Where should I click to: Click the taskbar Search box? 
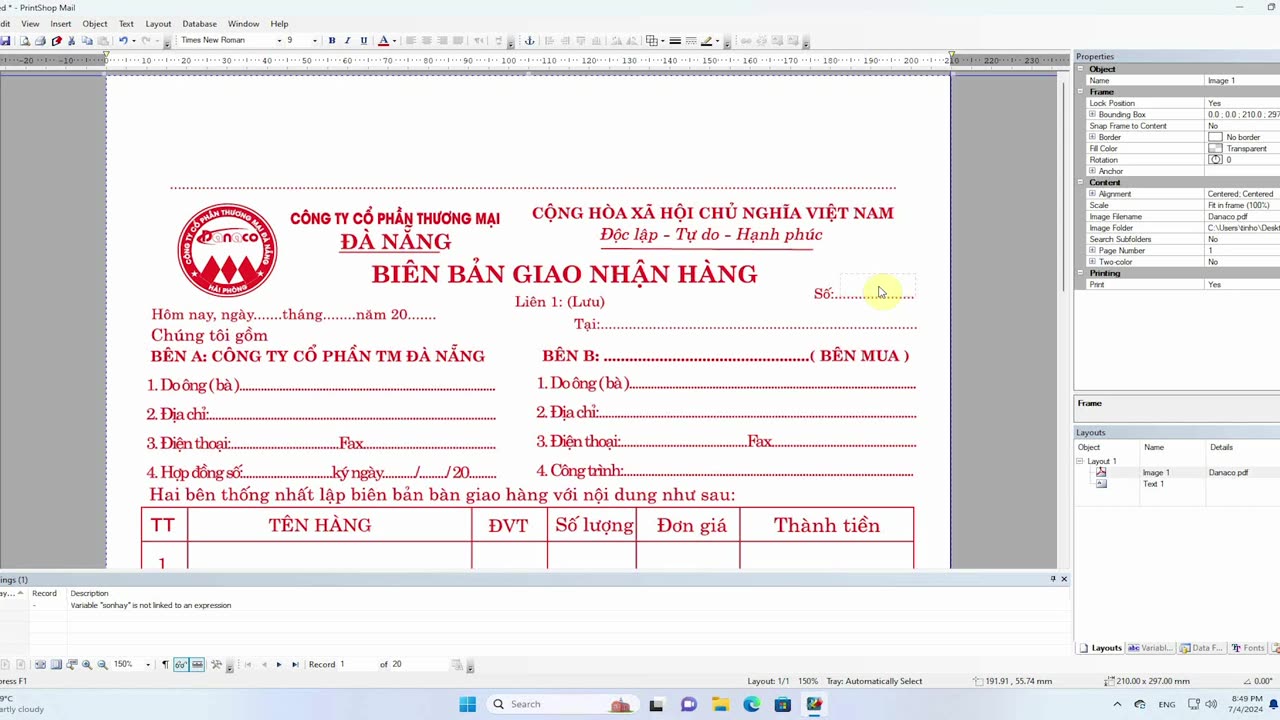561,704
